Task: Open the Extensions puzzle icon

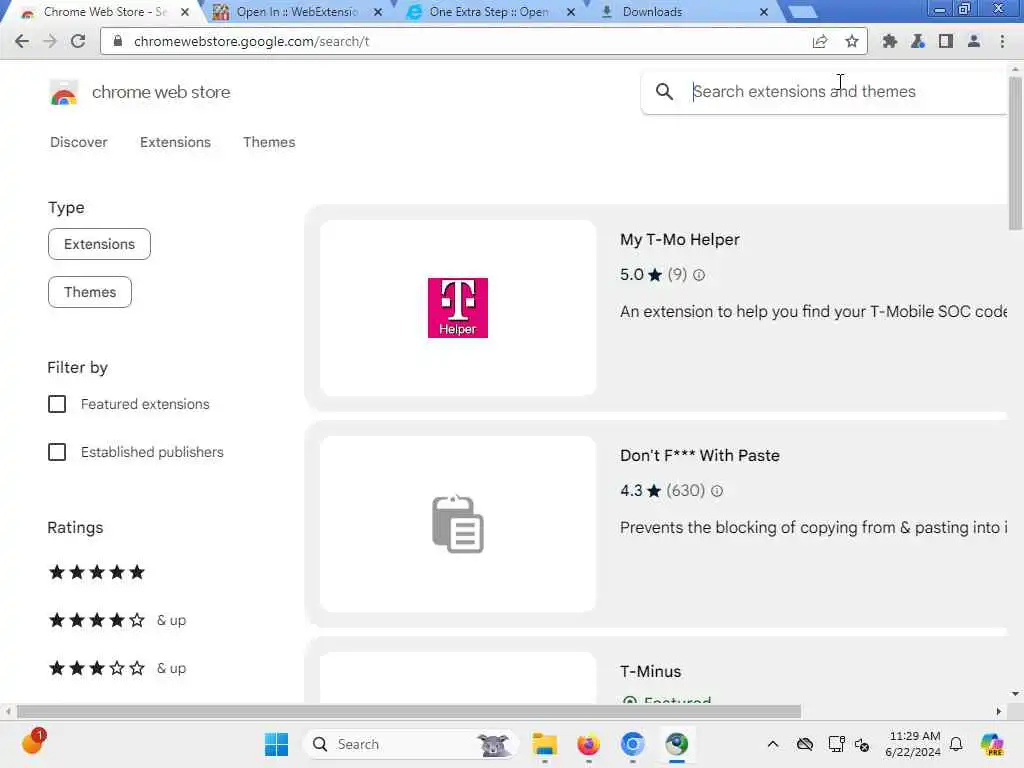Action: click(889, 41)
